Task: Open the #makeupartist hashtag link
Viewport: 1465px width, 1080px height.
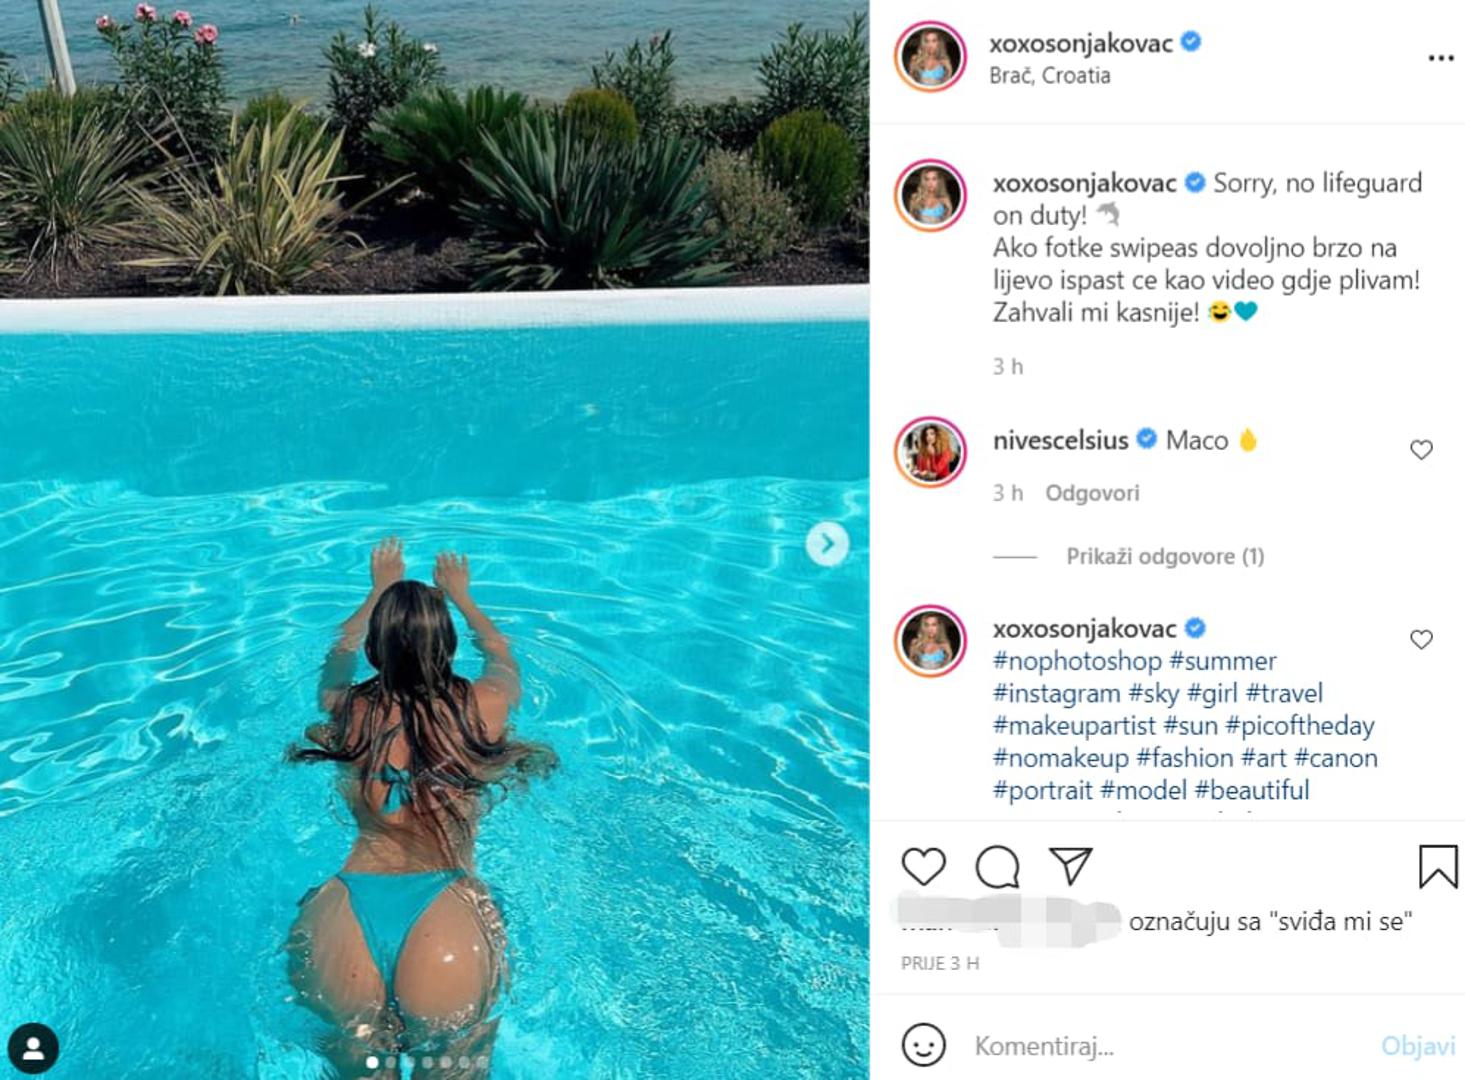Action: [x=1074, y=726]
